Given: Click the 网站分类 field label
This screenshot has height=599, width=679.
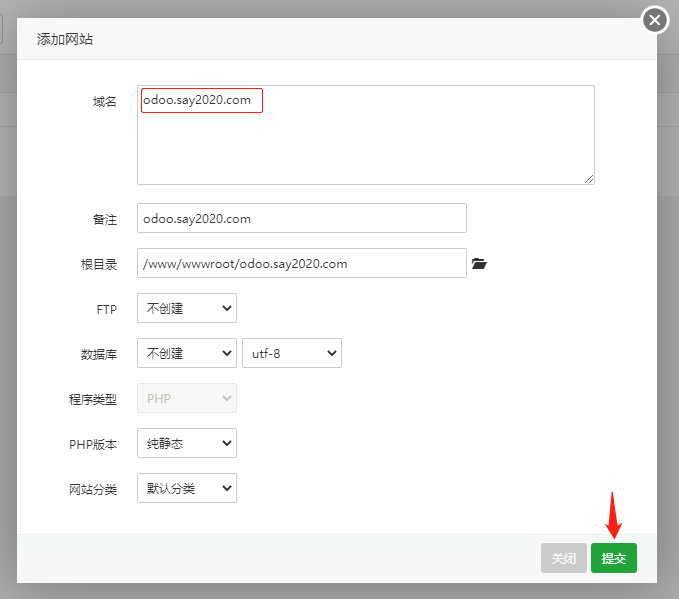Looking at the screenshot, I should click(93, 489).
